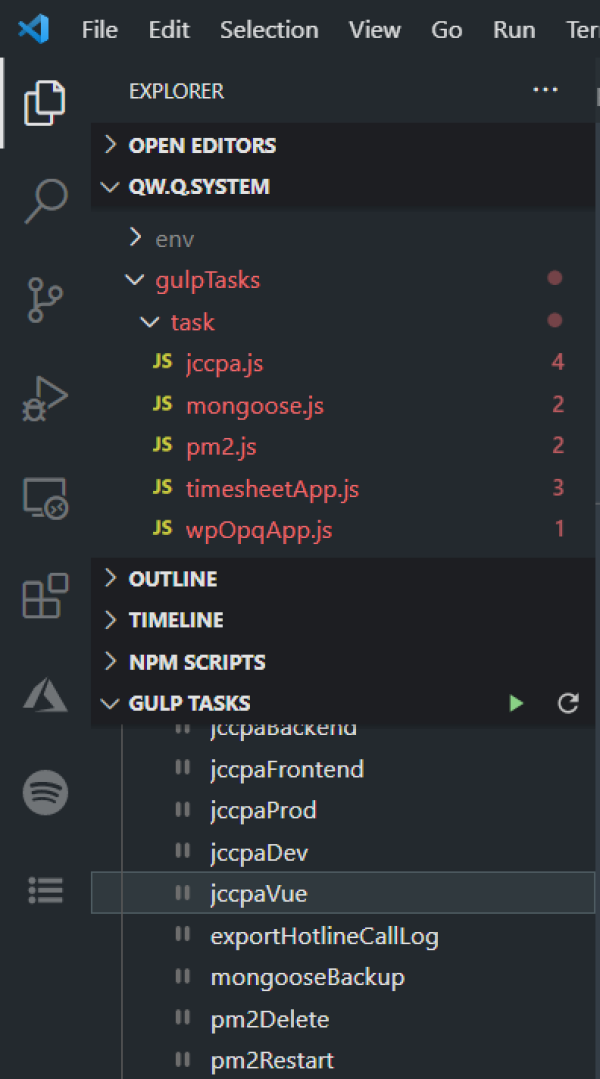Open the Spotify icon in activity bar
This screenshot has width=600, height=1079.
(45, 792)
